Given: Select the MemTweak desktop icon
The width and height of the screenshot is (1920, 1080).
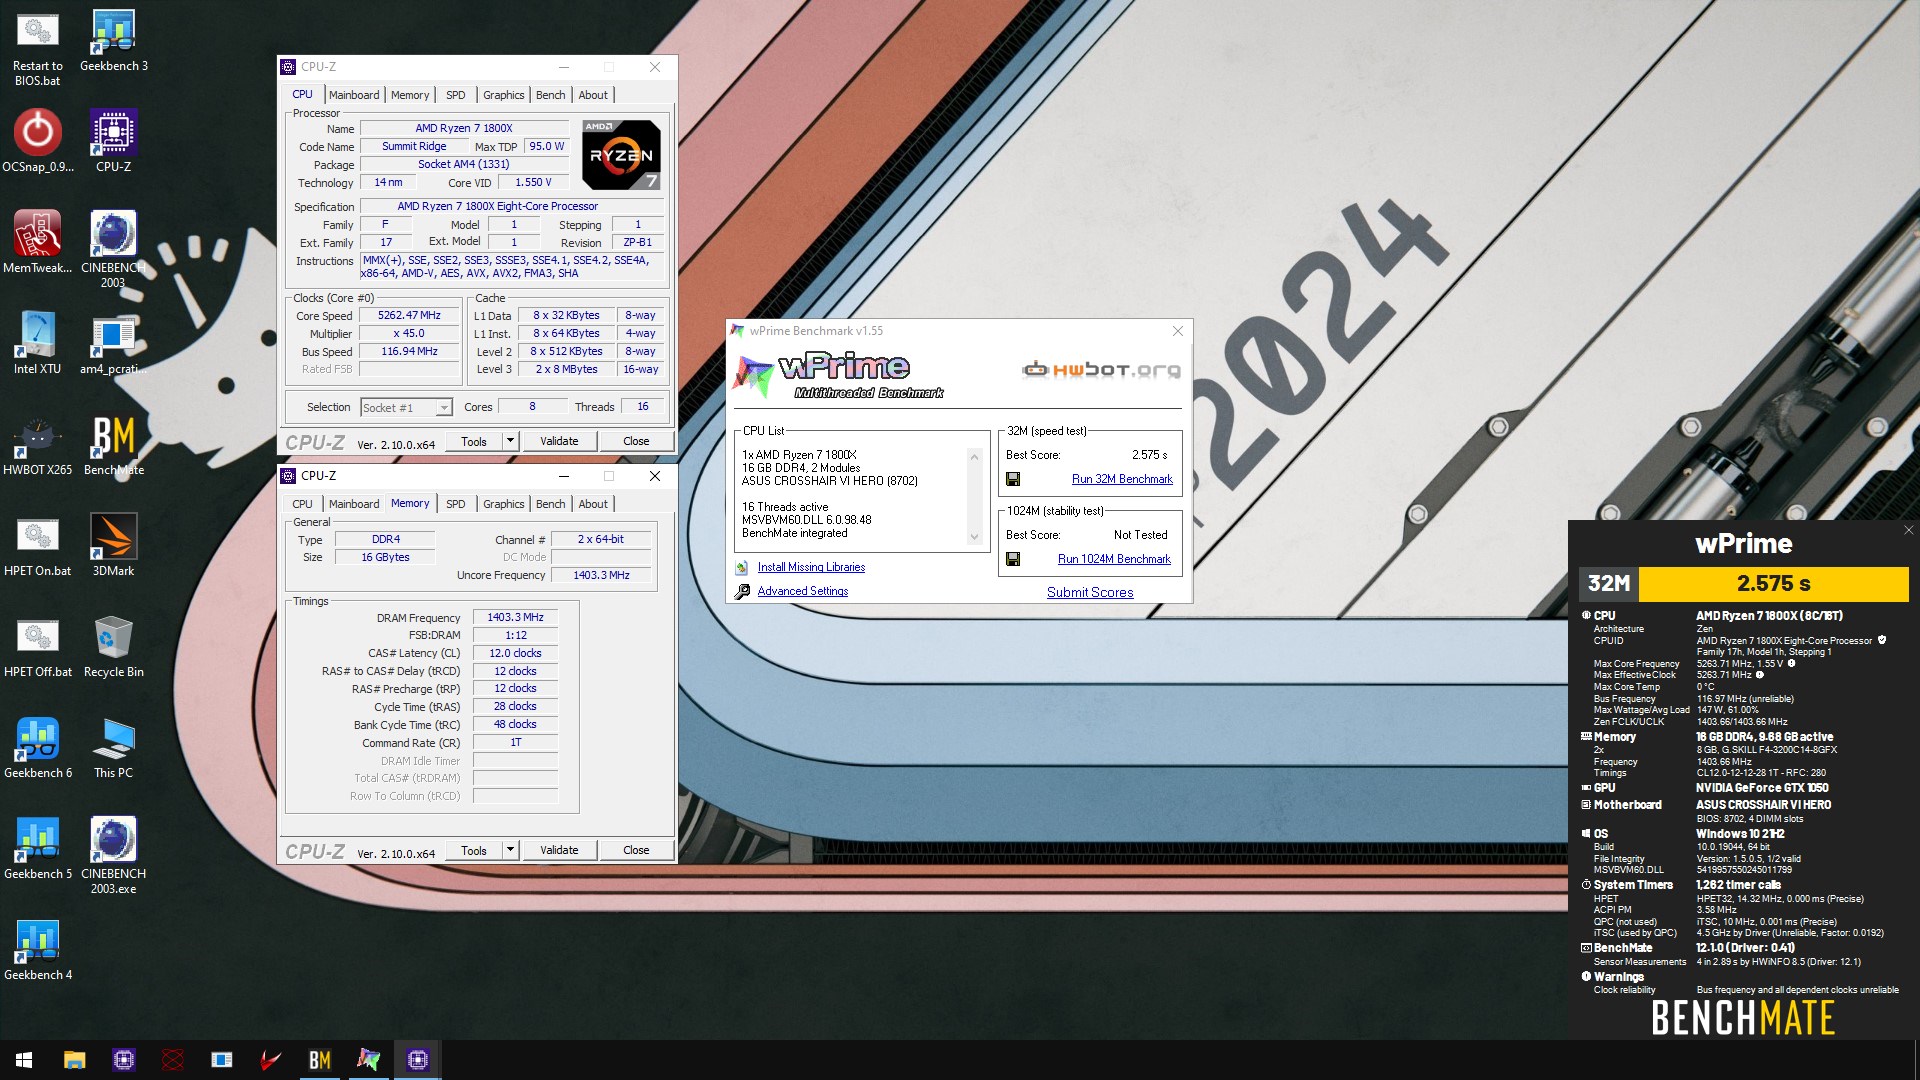Looking at the screenshot, I should click(37, 242).
